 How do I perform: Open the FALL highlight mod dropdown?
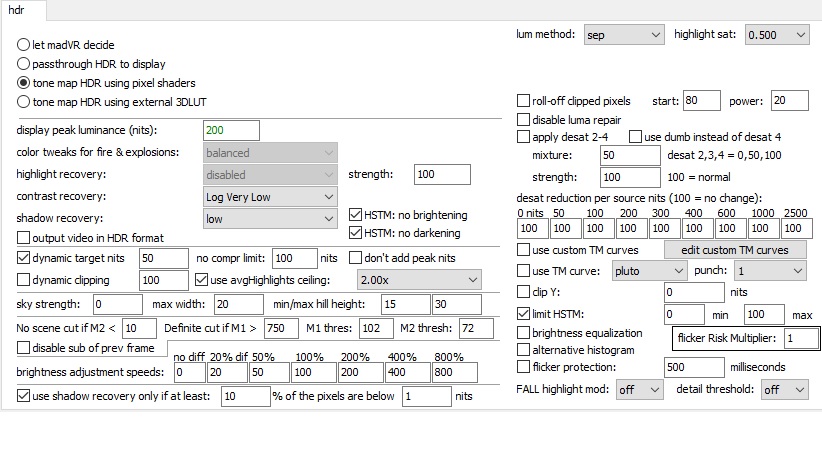[639, 390]
